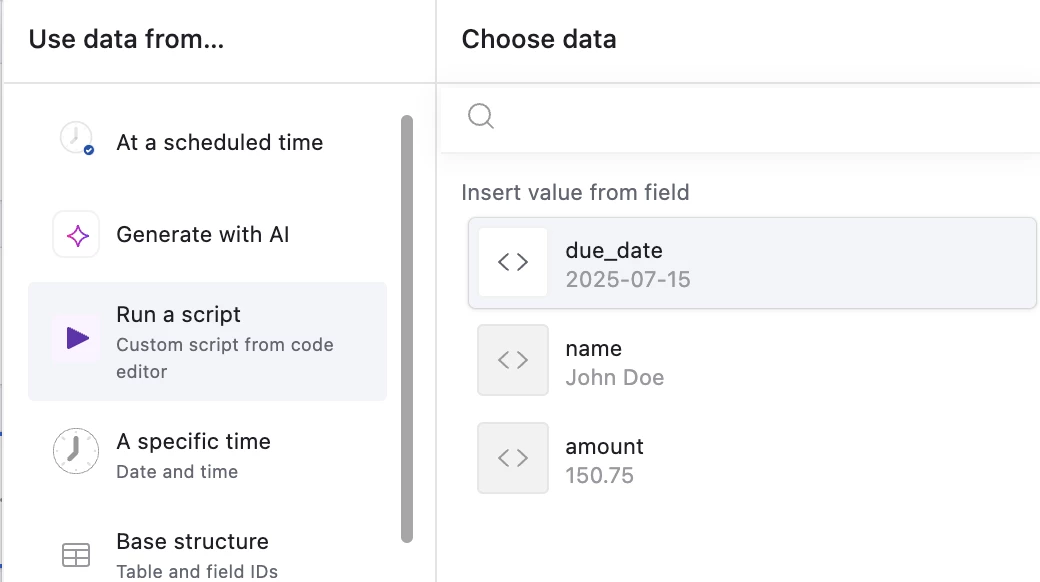Click the Base structure table icon

76,555
